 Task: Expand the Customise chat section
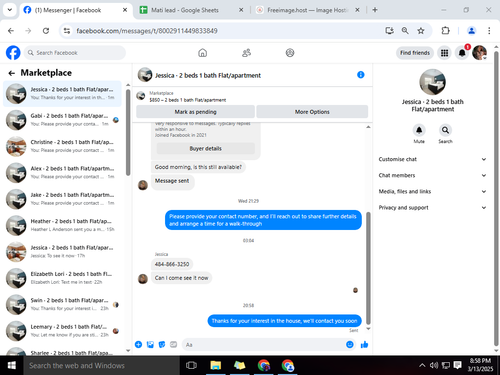432,159
